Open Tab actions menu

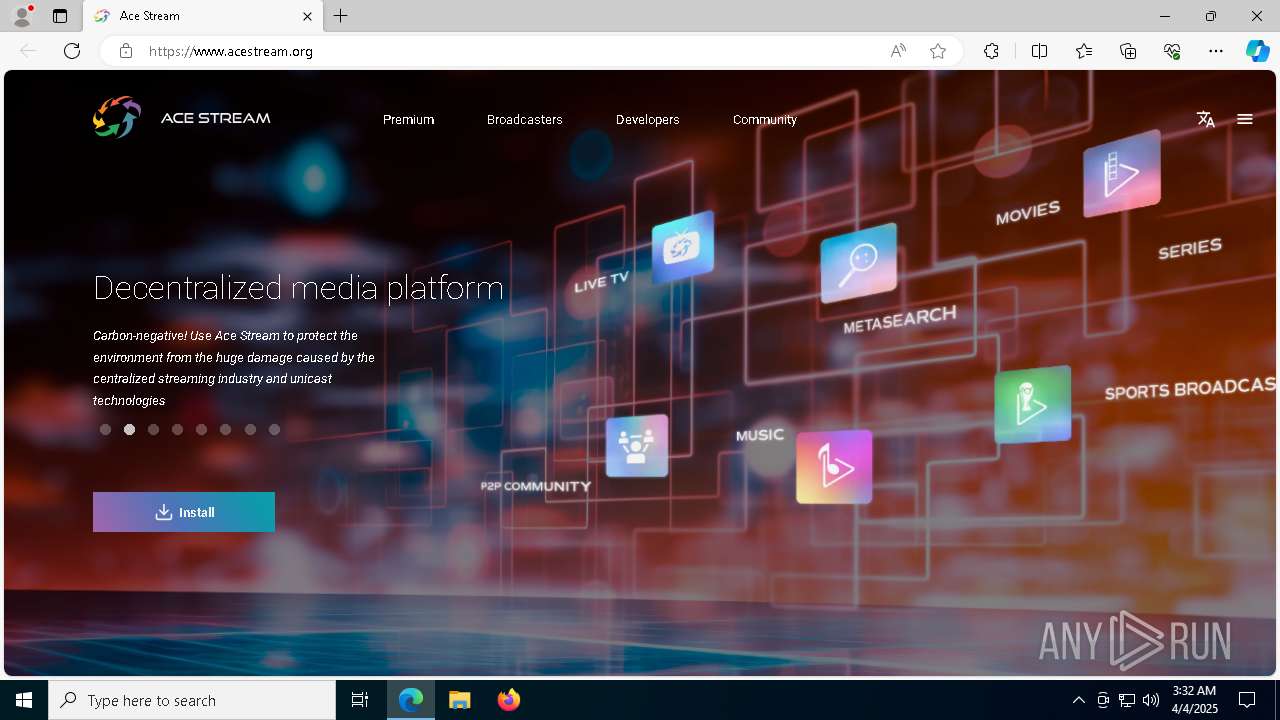pos(60,16)
